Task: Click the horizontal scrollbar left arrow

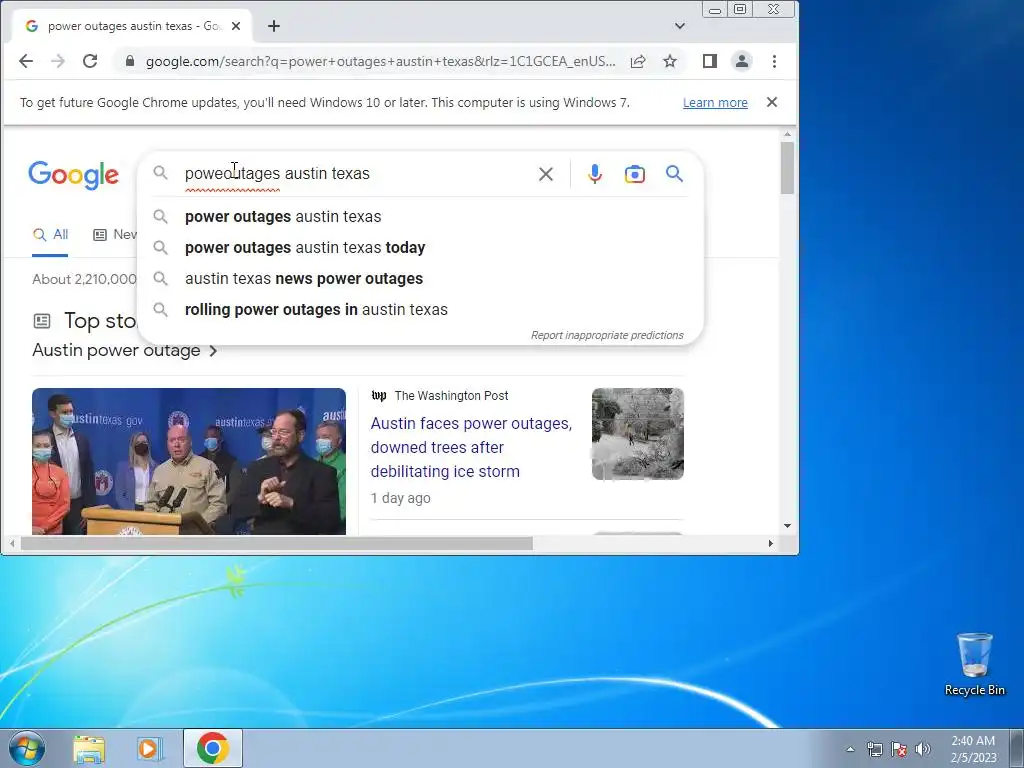Action: point(12,543)
